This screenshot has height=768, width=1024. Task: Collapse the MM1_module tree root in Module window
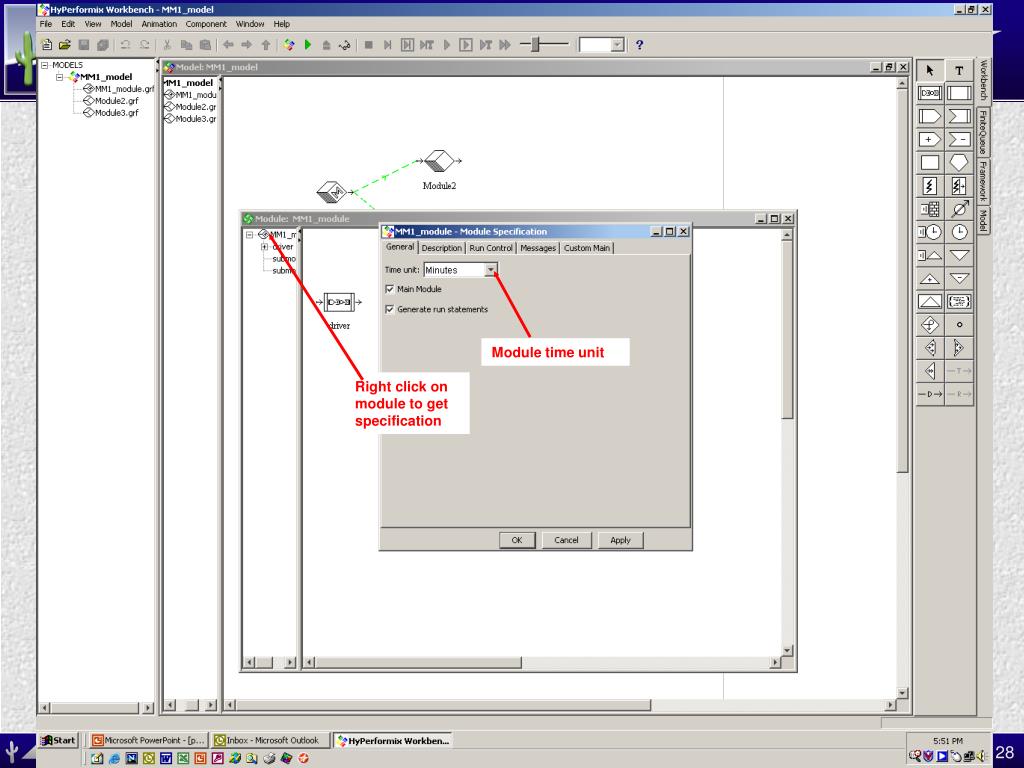(x=249, y=234)
